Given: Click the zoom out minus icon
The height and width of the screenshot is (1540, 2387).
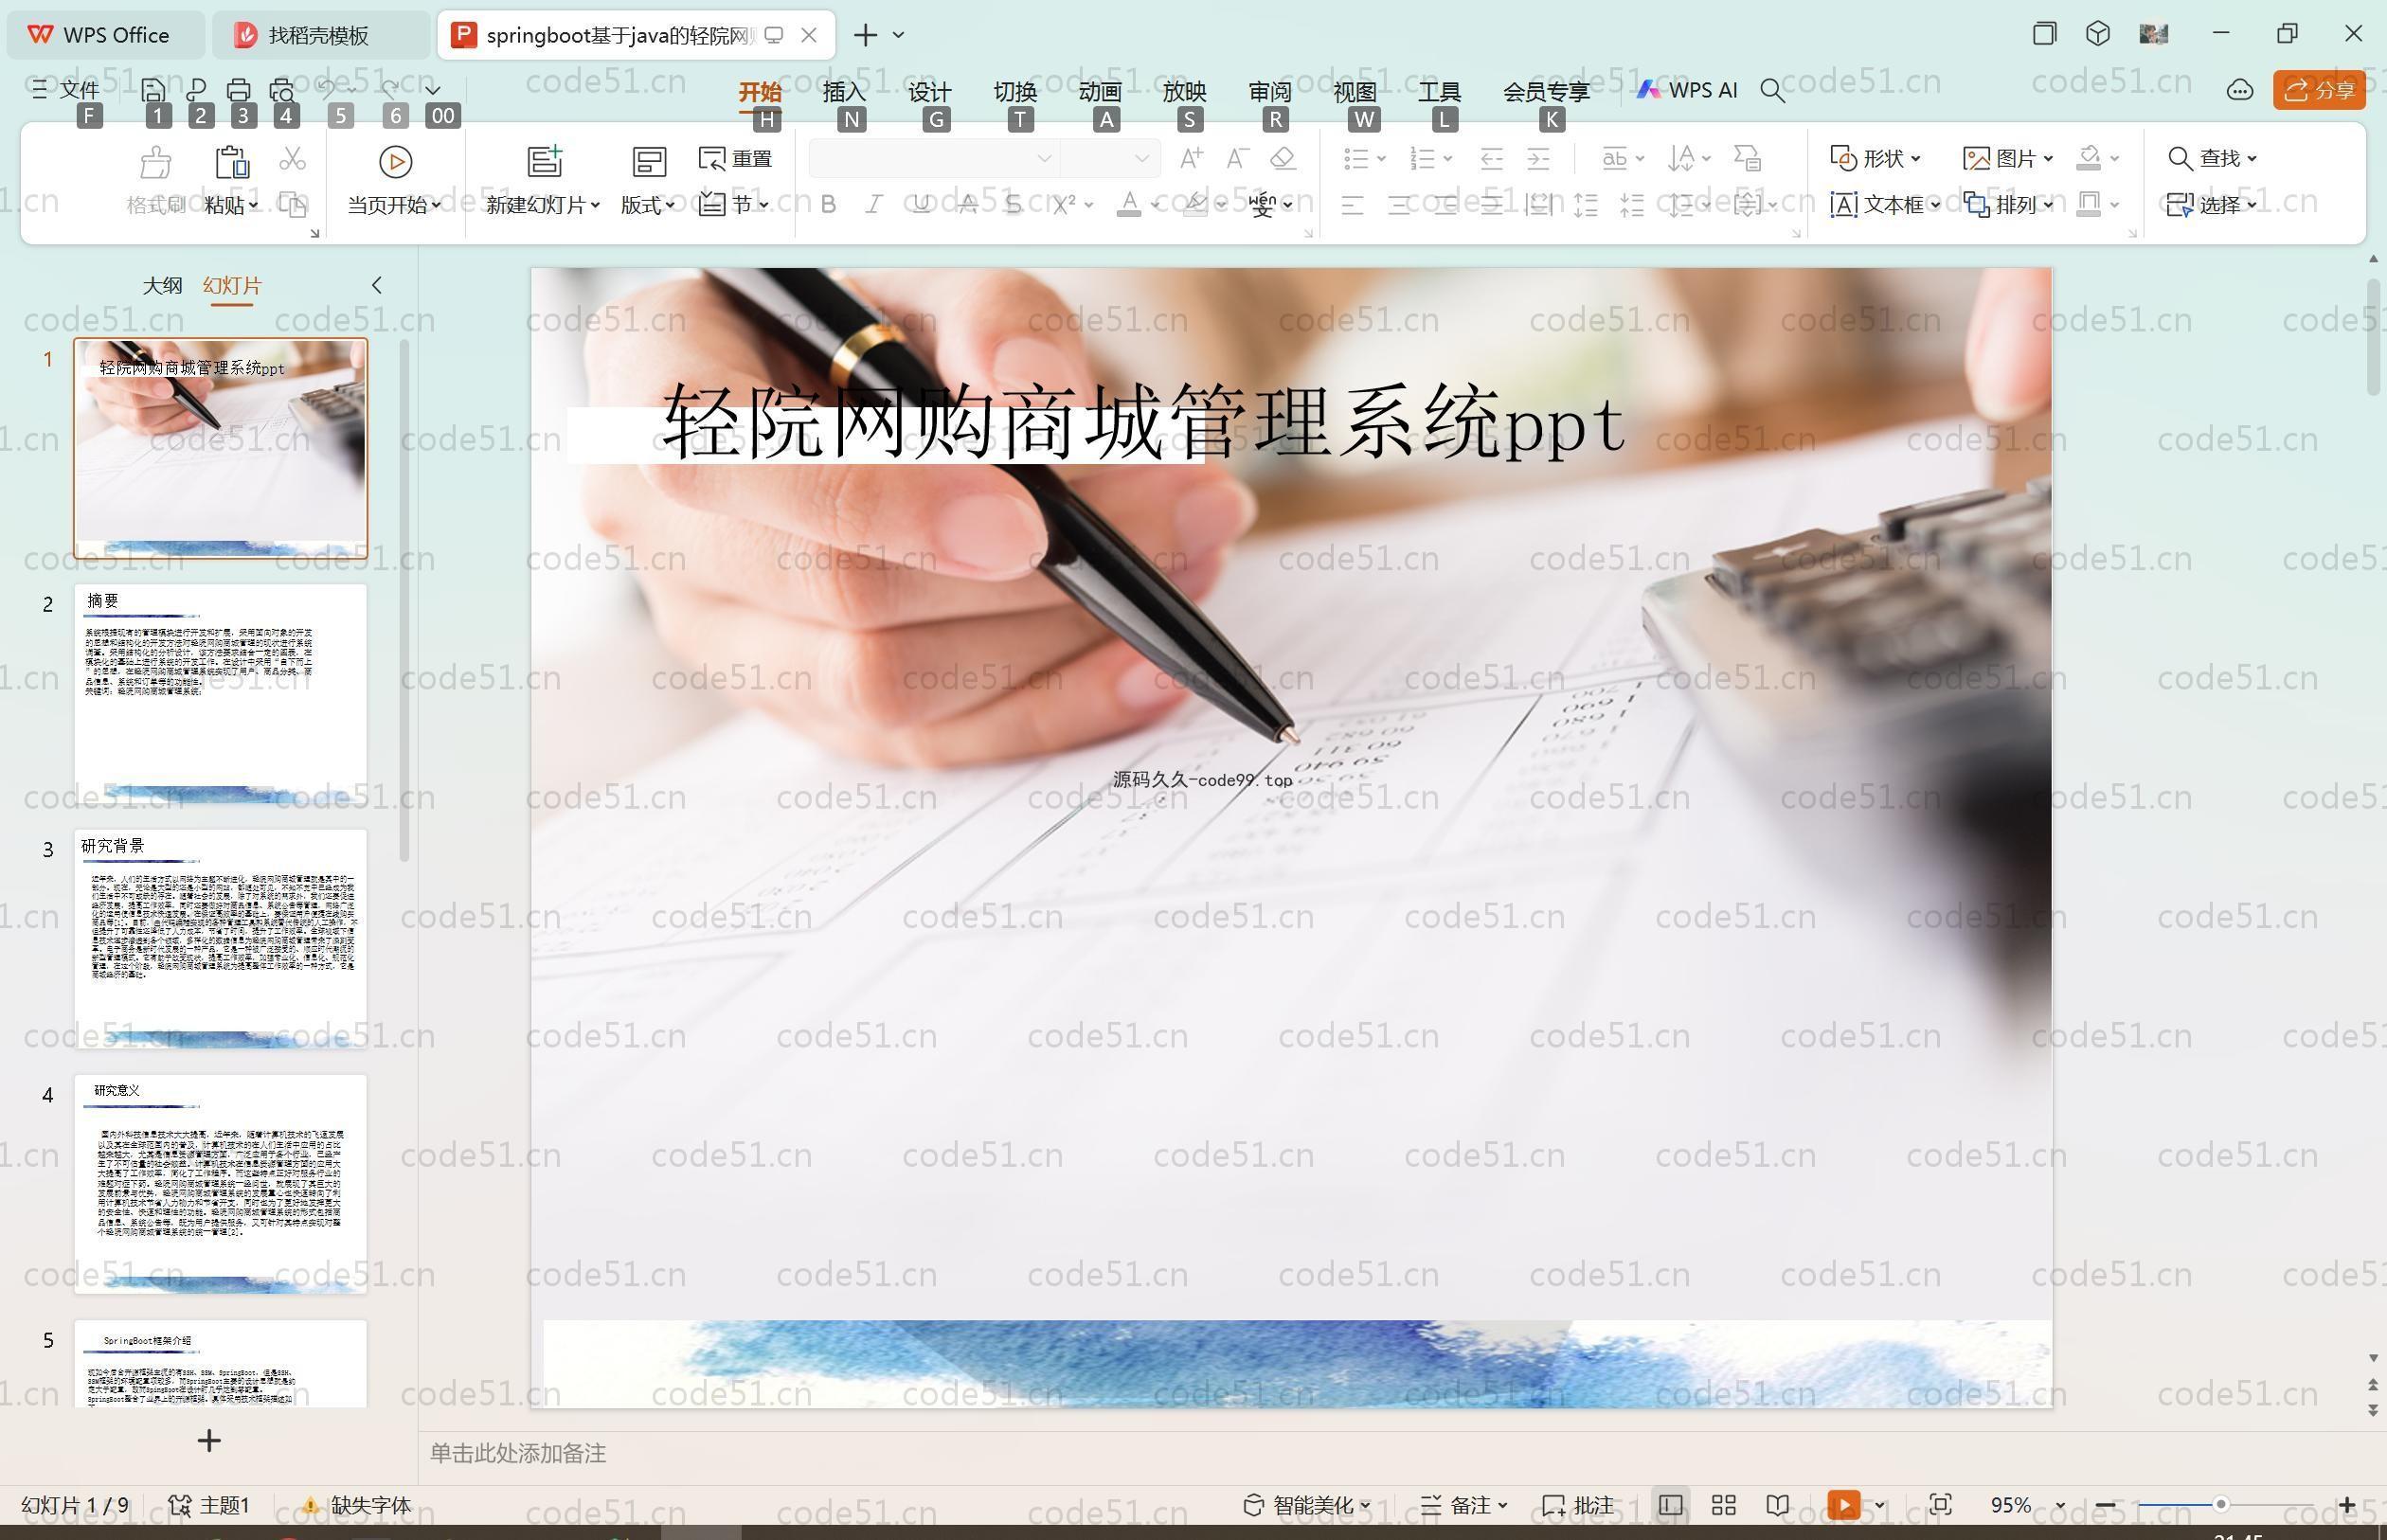Looking at the screenshot, I should pyautogui.click(x=2105, y=1505).
